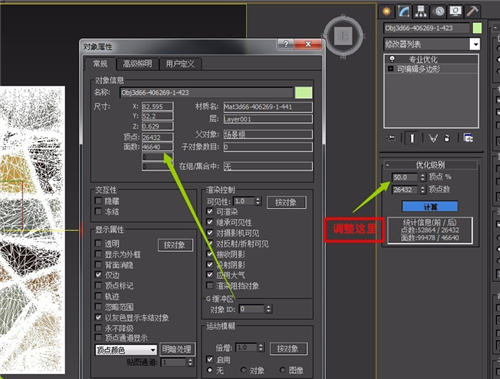Image resolution: width=500 pixels, height=379 pixels.
Task: Click the help question mark in 对象属性 dialog
Action: pos(286,44)
